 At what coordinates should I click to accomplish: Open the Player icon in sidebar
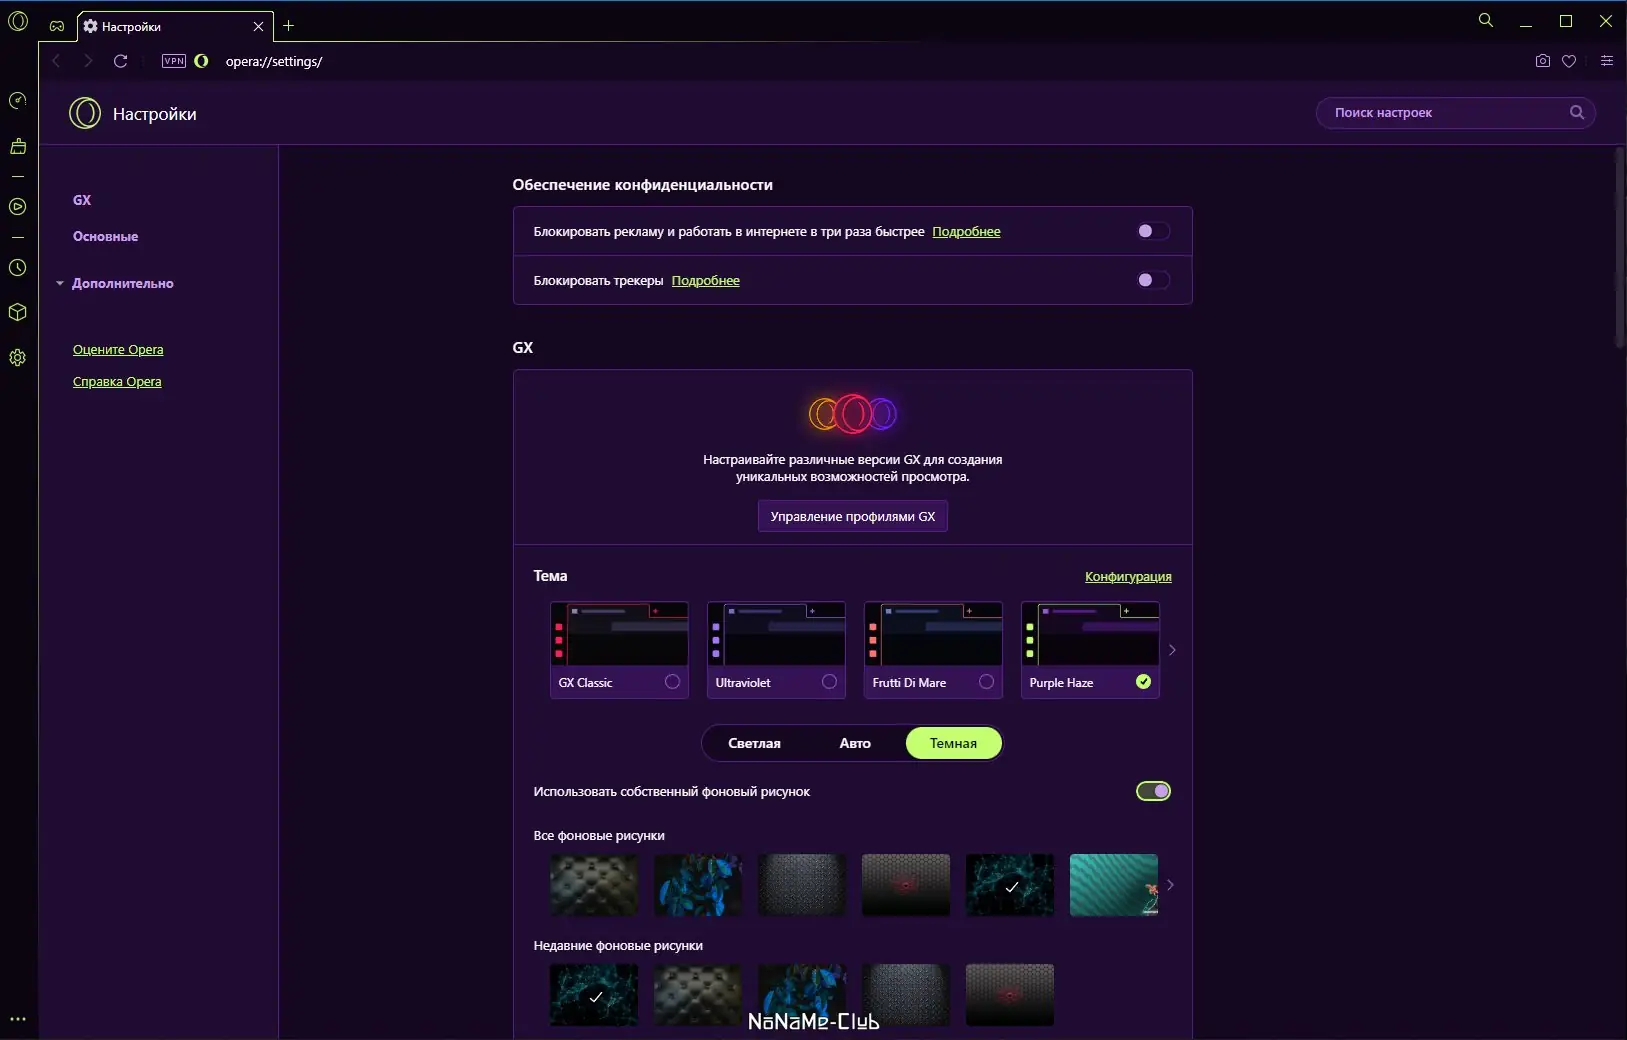(17, 207)
